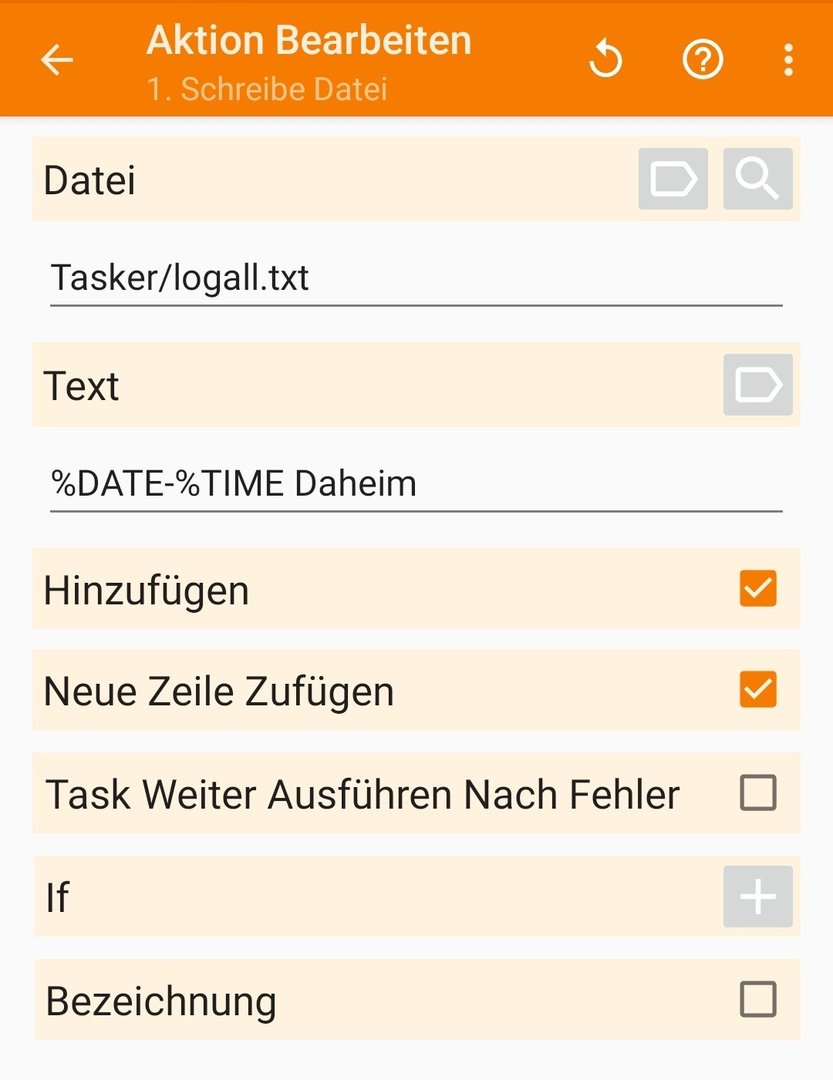Tap the '1. Schreibe Datei' subtitle
The width and height of the screenshot is (833, 1080).
coord(267,88)
